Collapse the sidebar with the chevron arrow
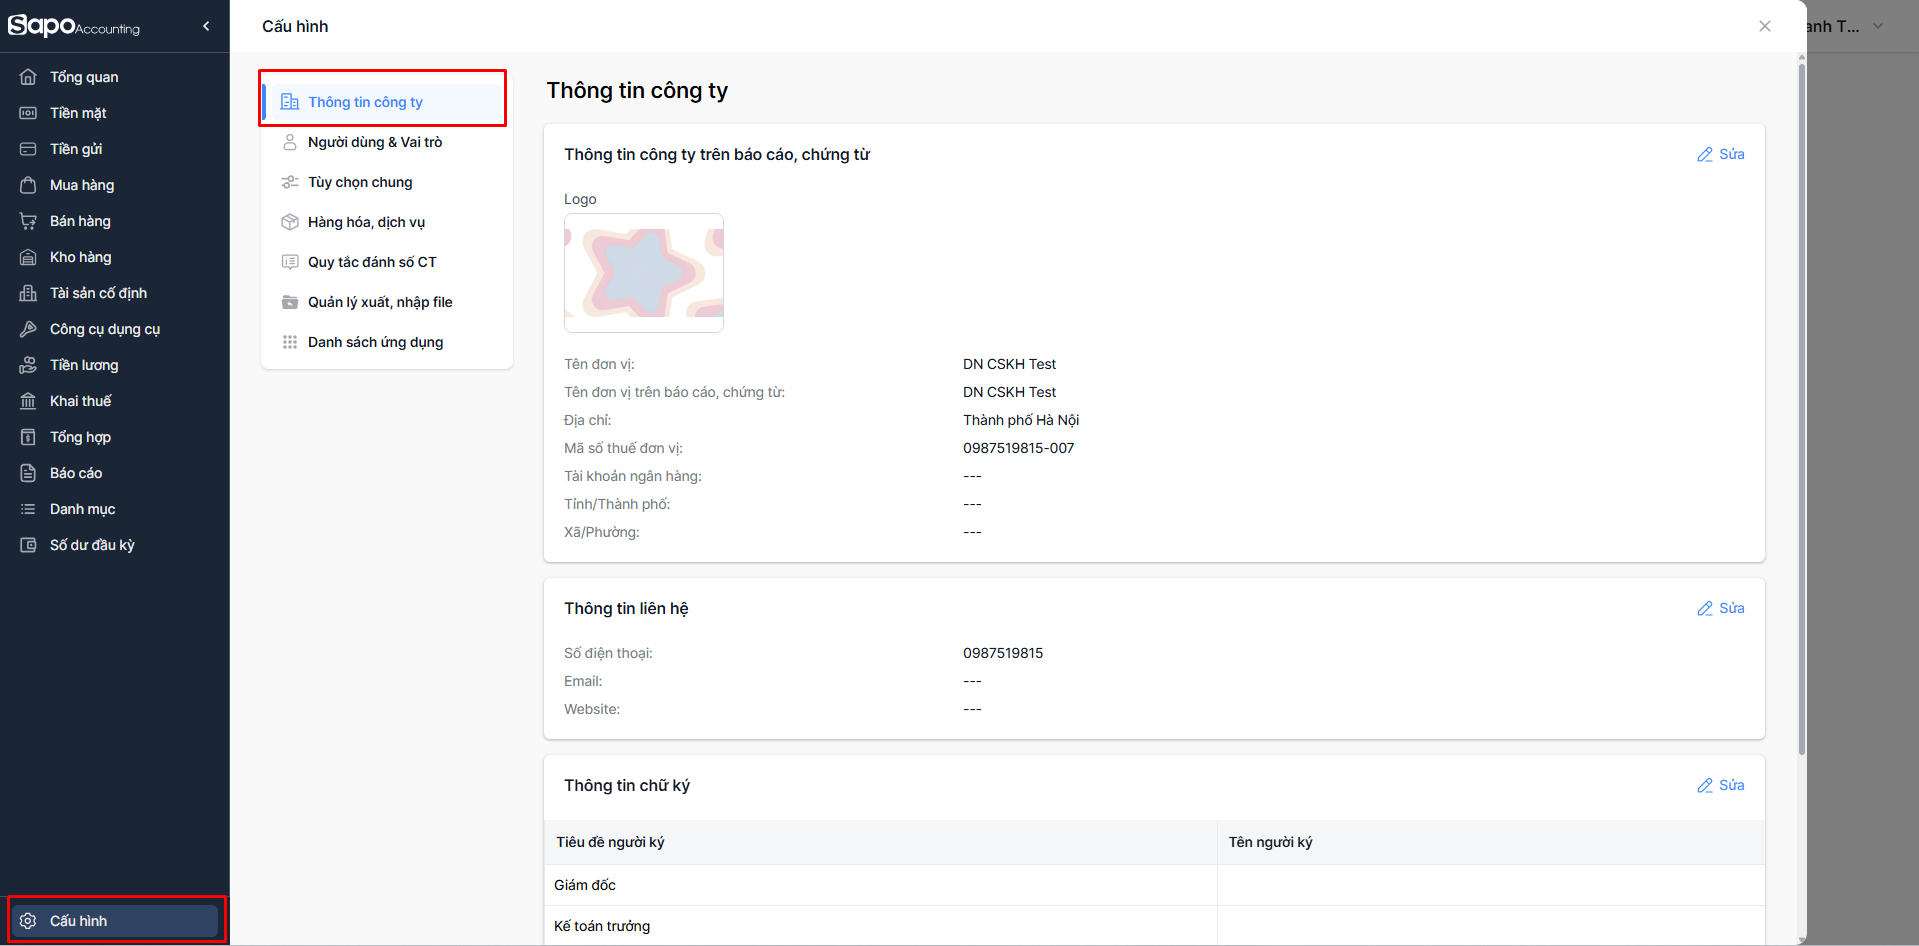This screenshot has width=1919, height=946. [206, 26]
